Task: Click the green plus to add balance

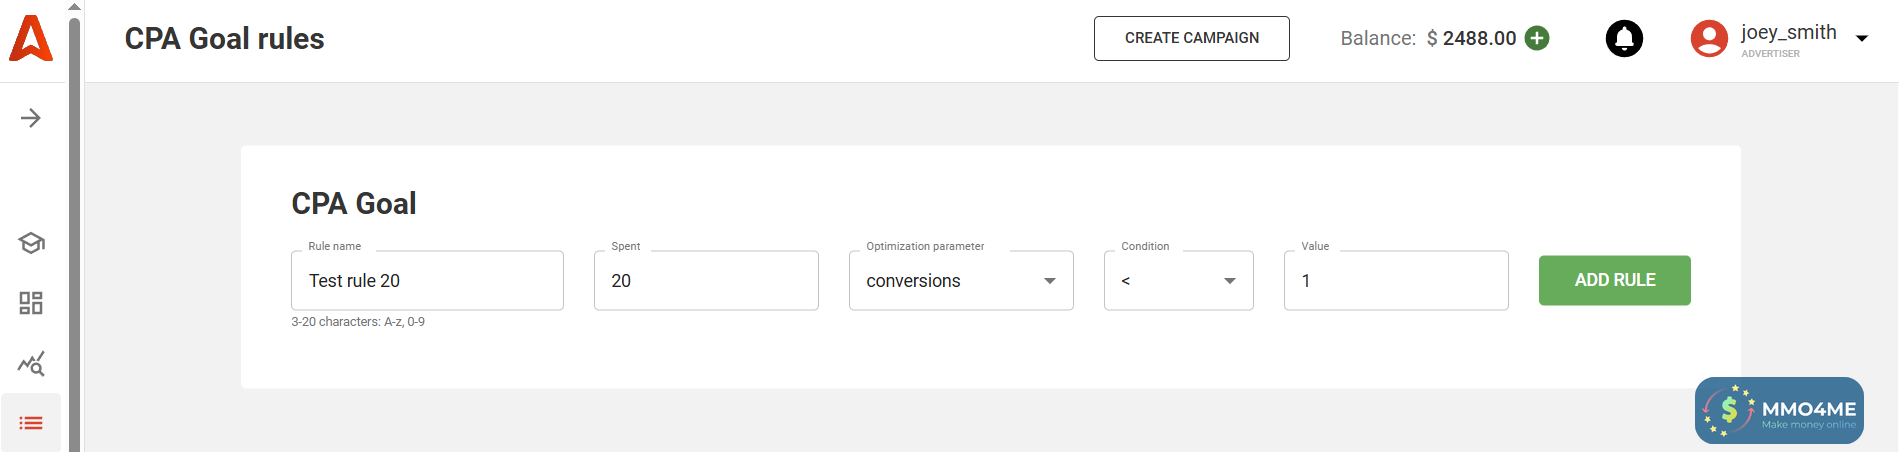Action: coord(1537,38)
